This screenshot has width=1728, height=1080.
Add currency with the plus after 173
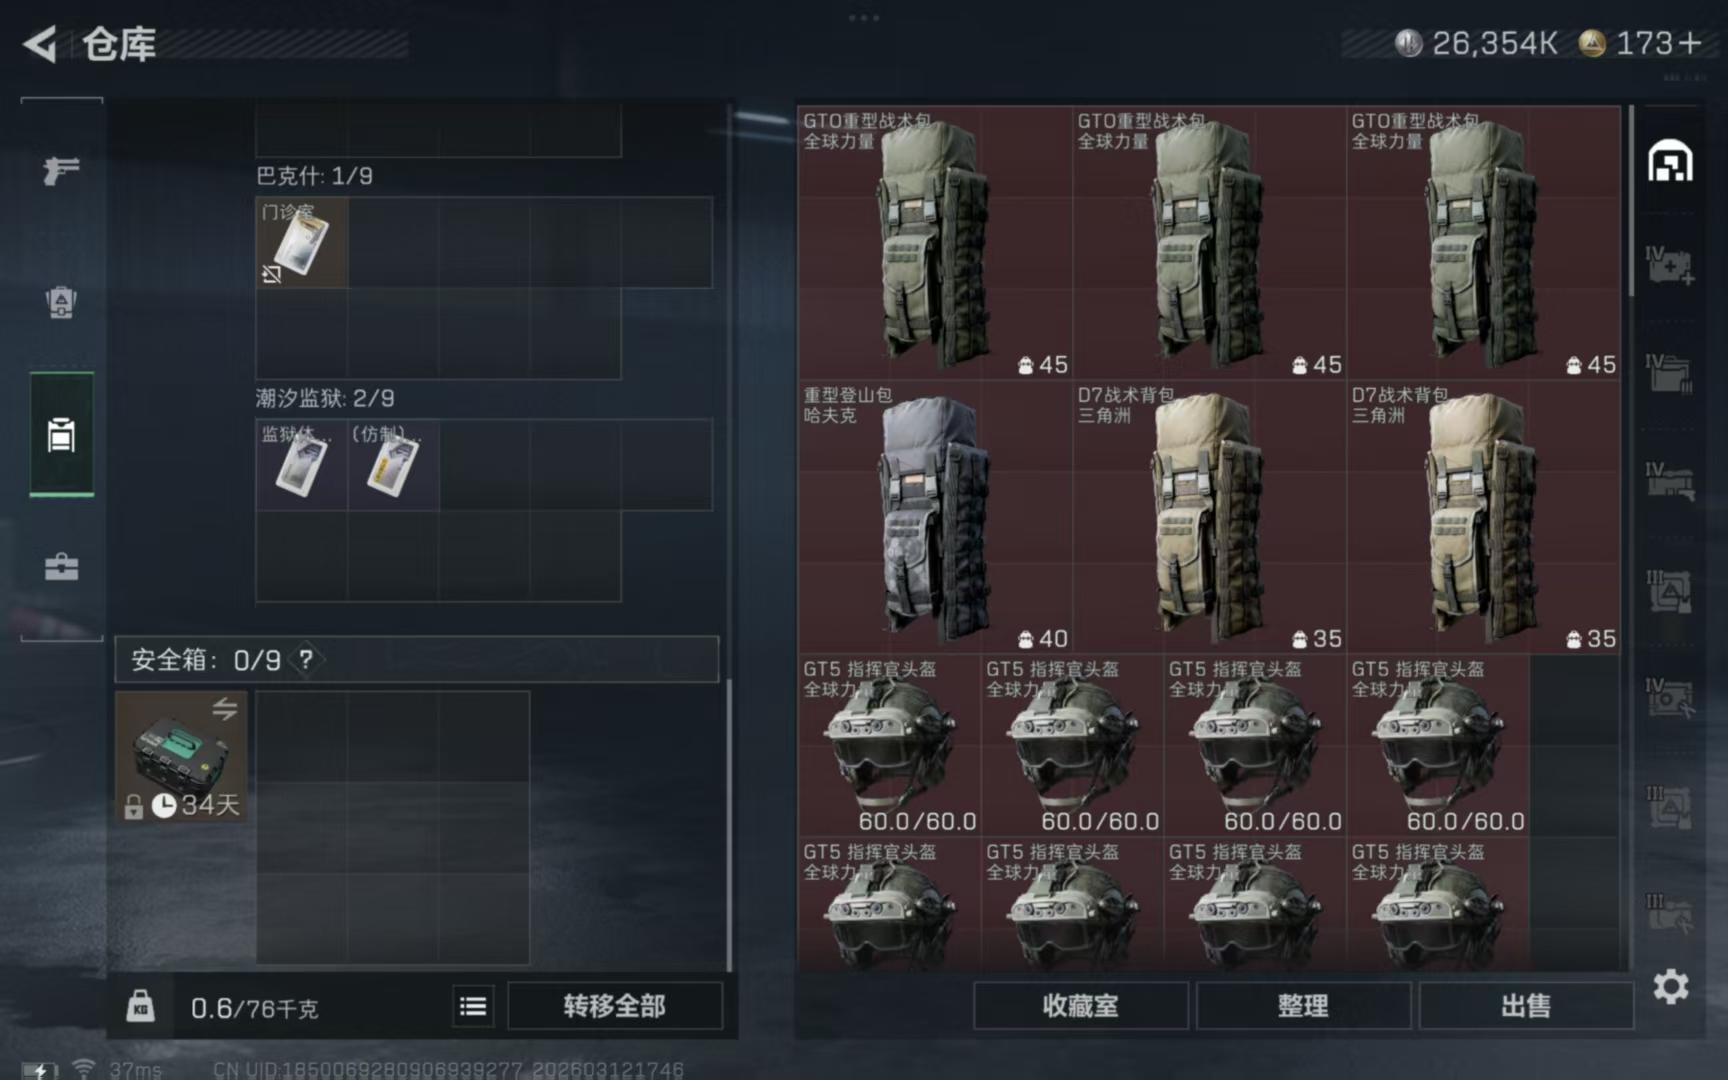(1690, 43)
